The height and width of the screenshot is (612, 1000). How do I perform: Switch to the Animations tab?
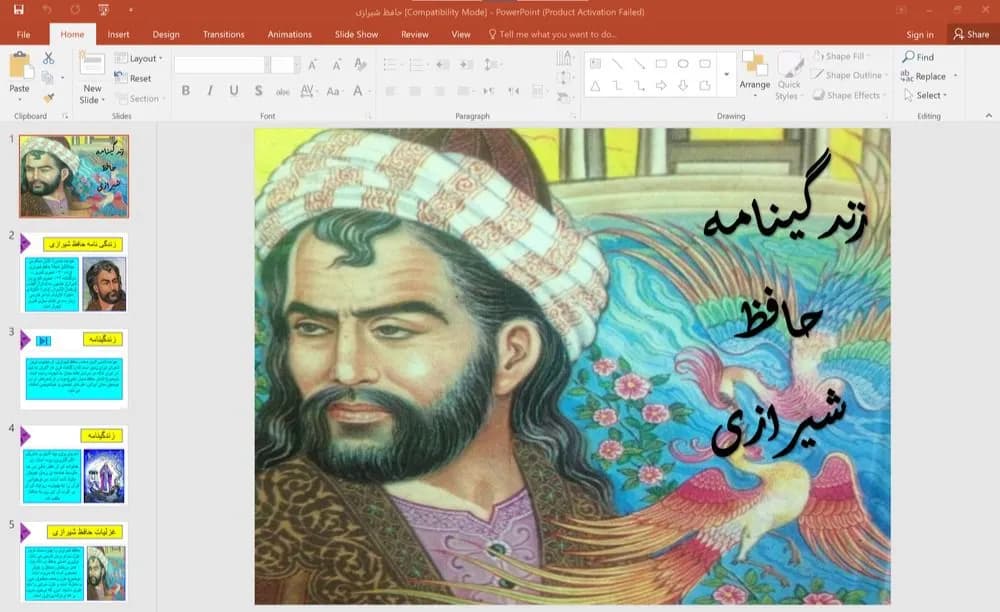click(x=290, y=34)
